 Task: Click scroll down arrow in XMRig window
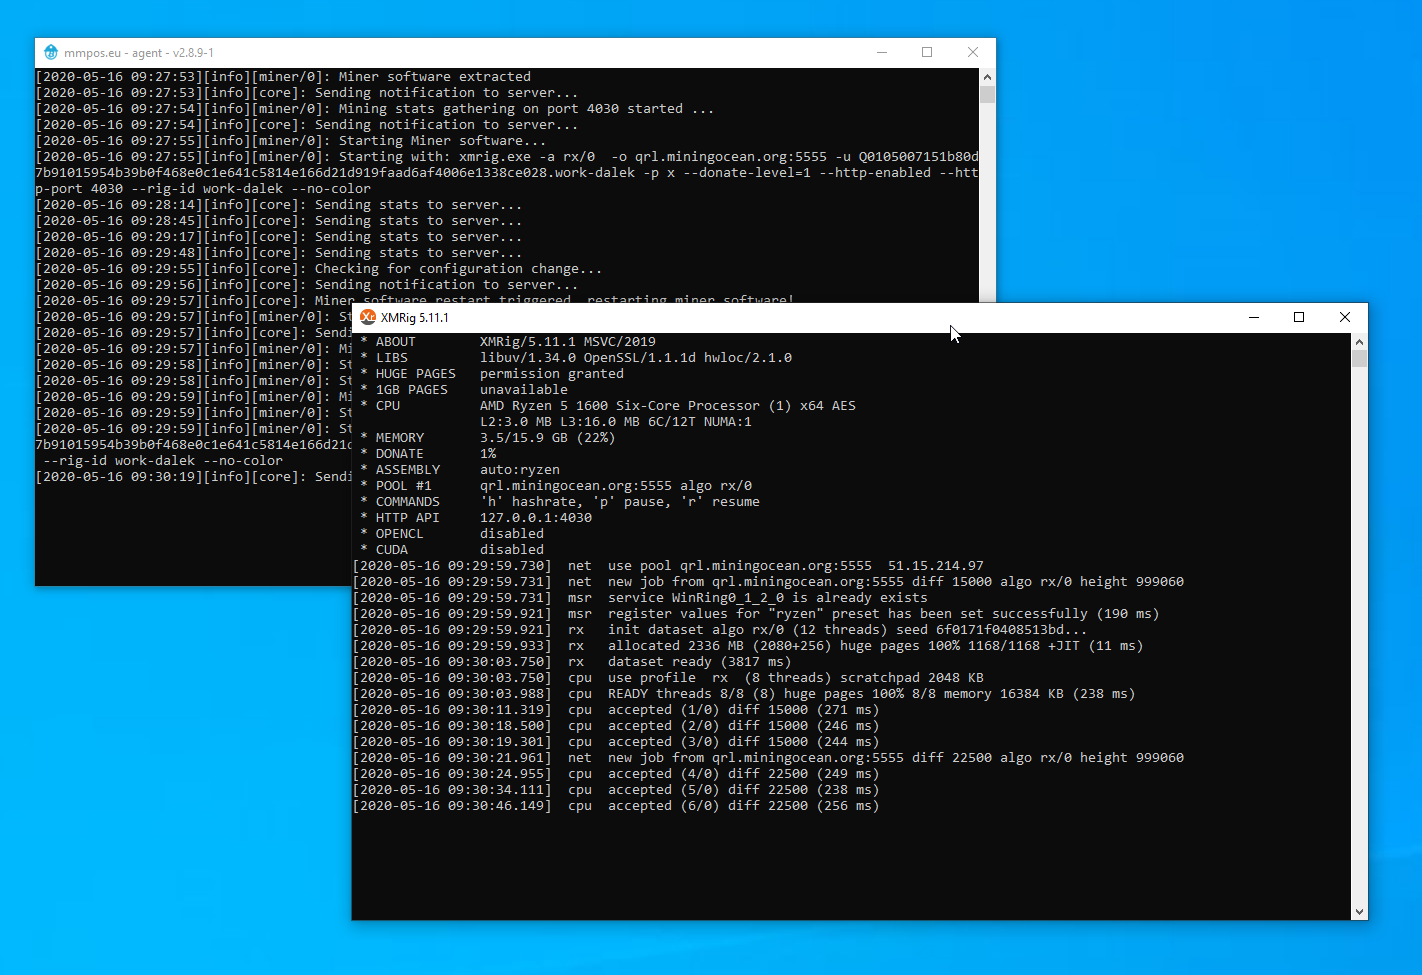[1359, 911]
